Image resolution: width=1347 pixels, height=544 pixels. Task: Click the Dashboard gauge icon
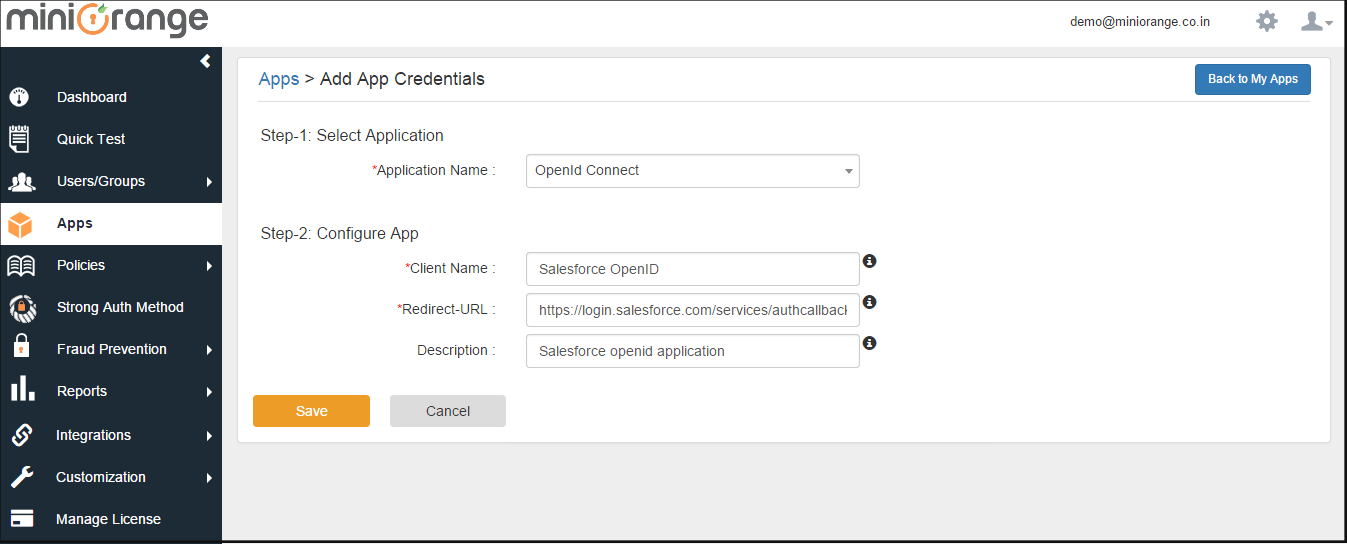(19, 97)
